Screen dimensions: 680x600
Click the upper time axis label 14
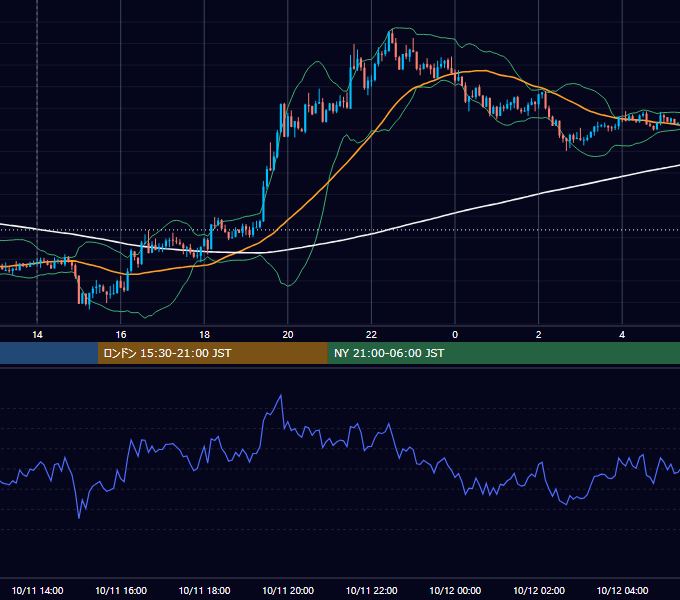(x=37, y=335)
